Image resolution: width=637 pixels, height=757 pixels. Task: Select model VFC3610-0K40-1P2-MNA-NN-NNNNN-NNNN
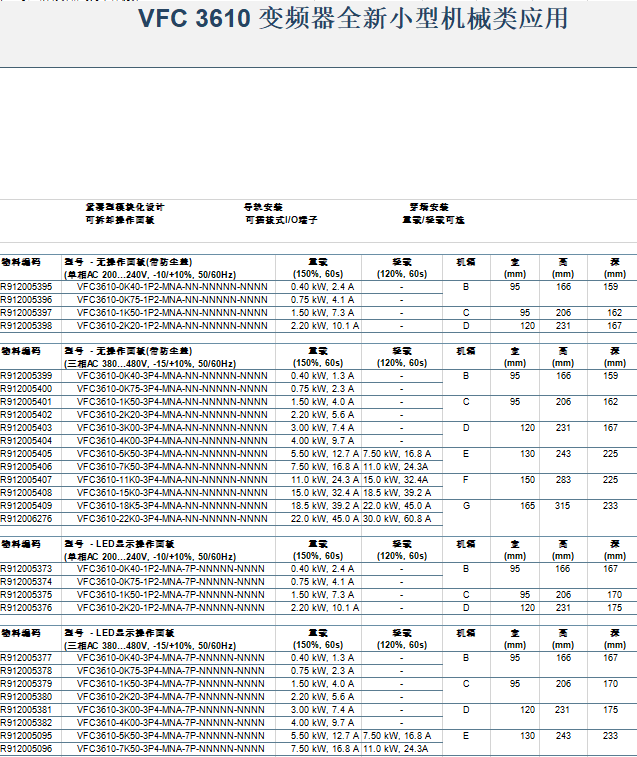point(172,287)
